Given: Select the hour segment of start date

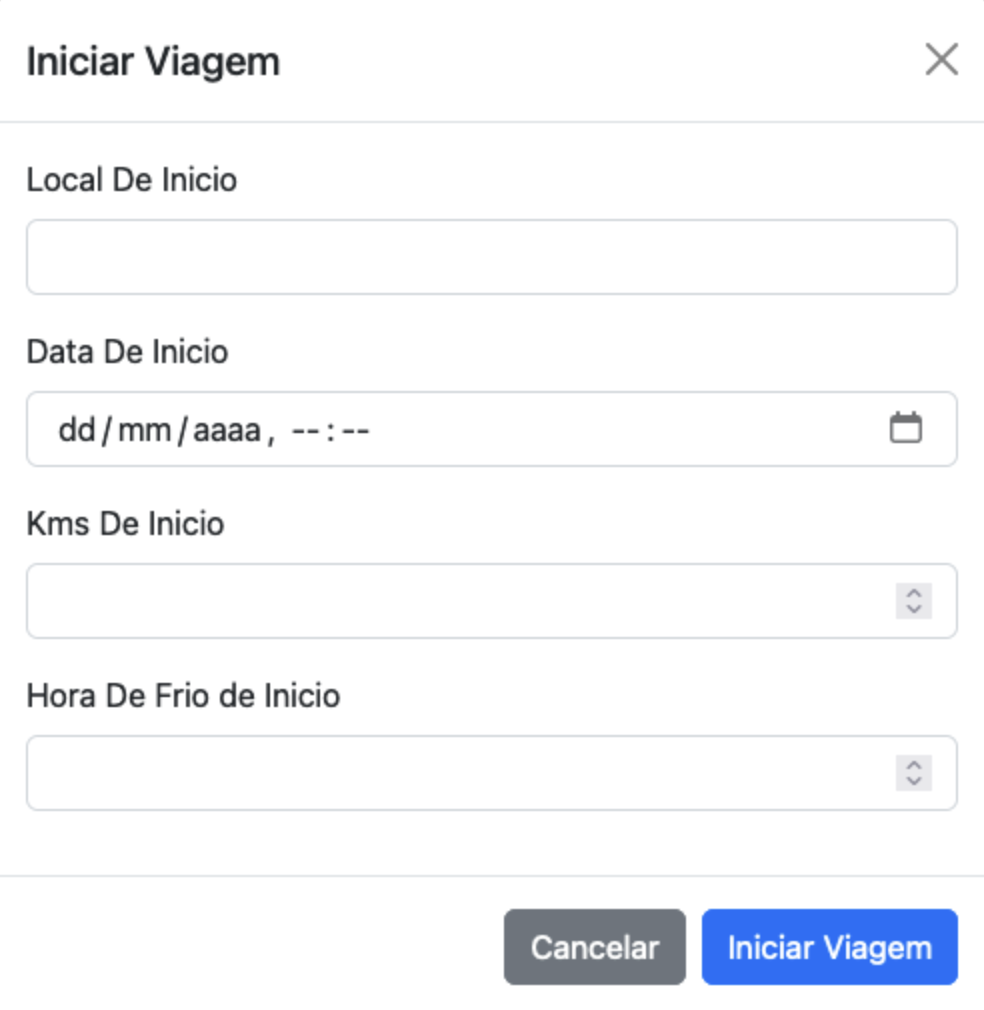Looking at the screenshot, I should [x=305, y=430].
